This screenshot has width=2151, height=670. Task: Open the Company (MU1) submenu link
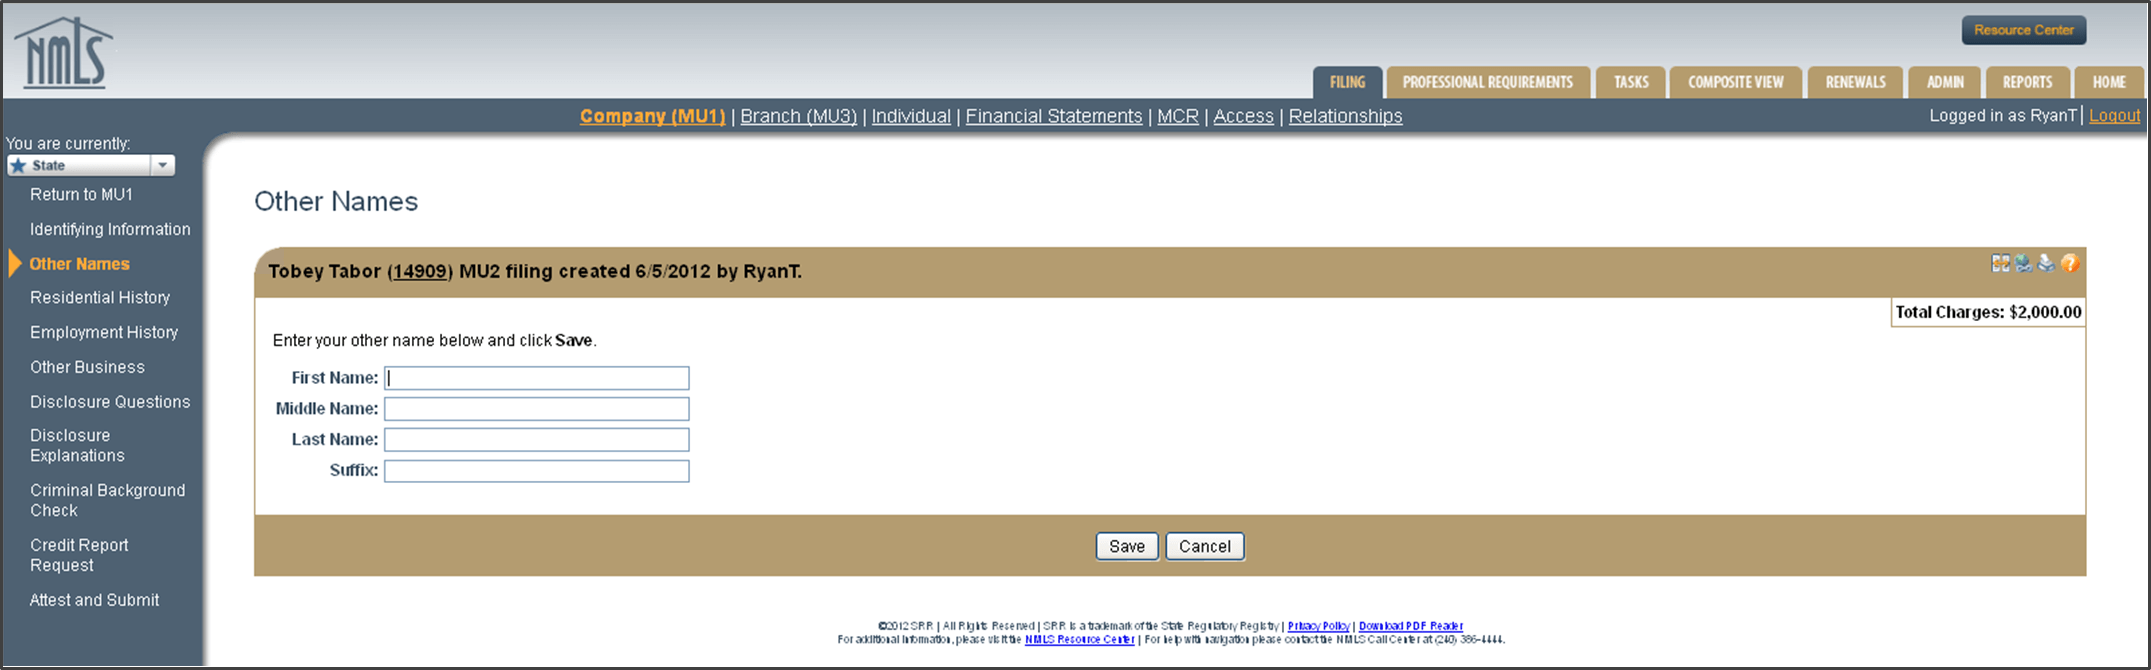click(652, 116)
